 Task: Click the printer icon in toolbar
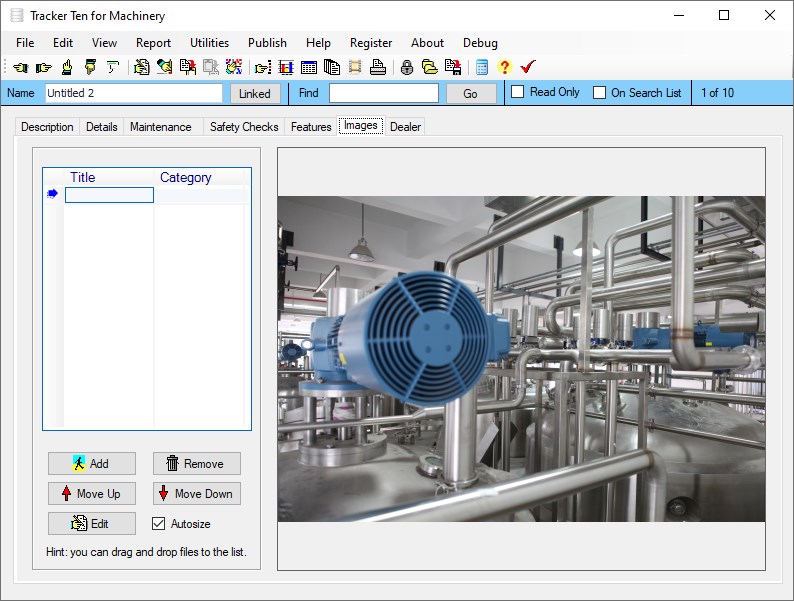[378, 68]
